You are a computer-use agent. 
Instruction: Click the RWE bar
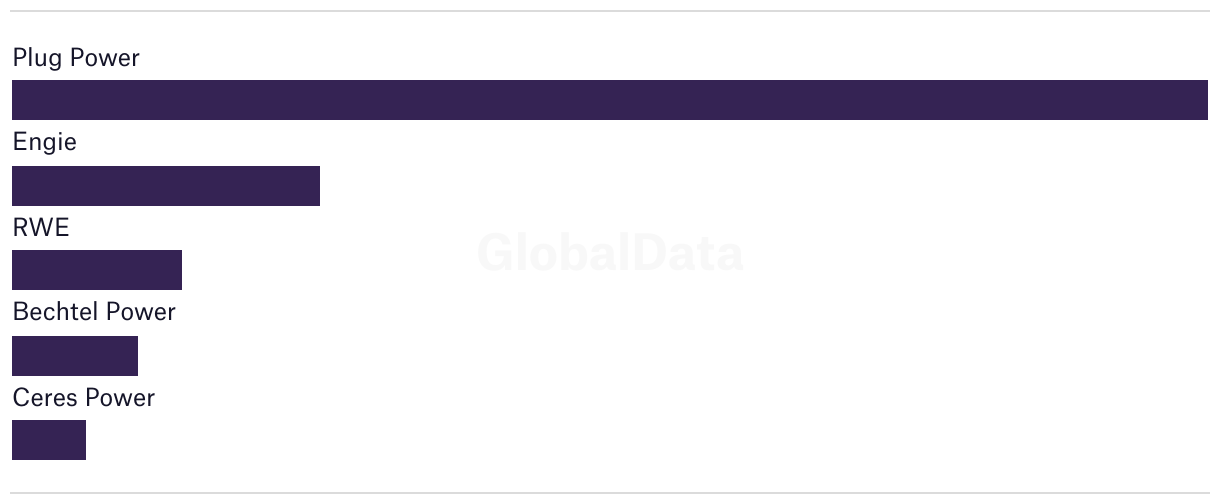97,270
